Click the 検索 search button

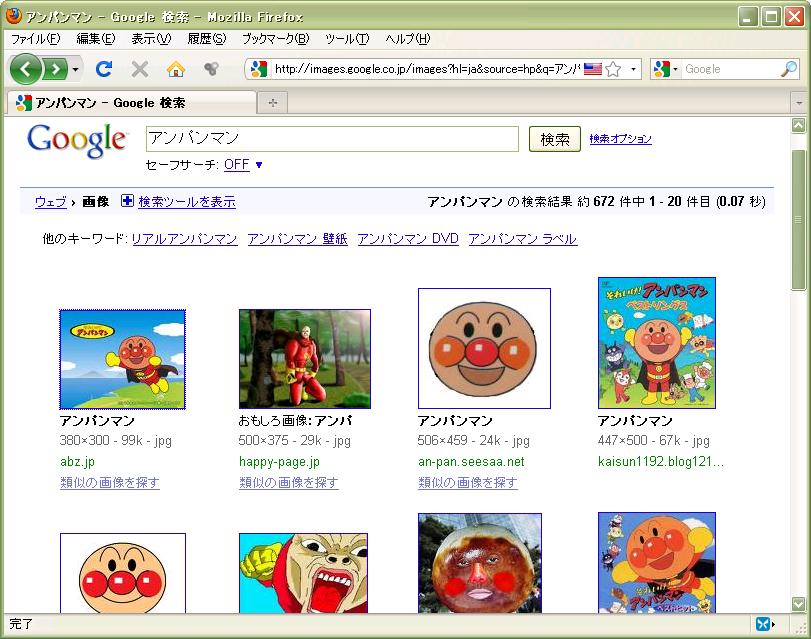[554, 139]
